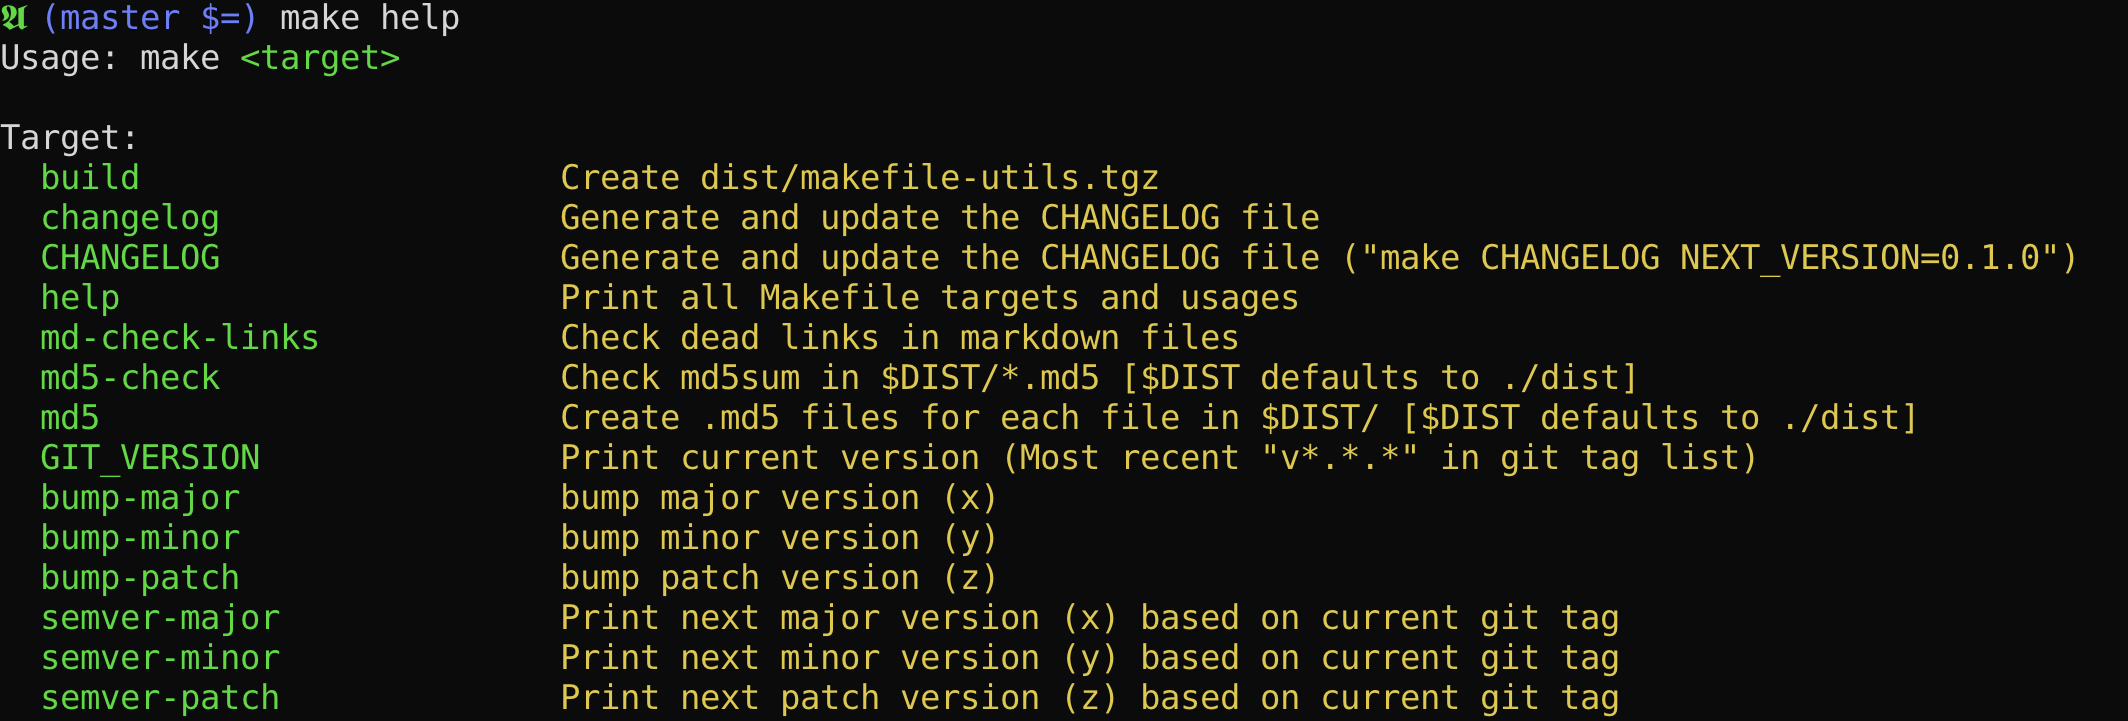Viewport: 2128px width, 721px height.
Task: Click the 'md-check-links' target
Action: (x=180, y=338)
